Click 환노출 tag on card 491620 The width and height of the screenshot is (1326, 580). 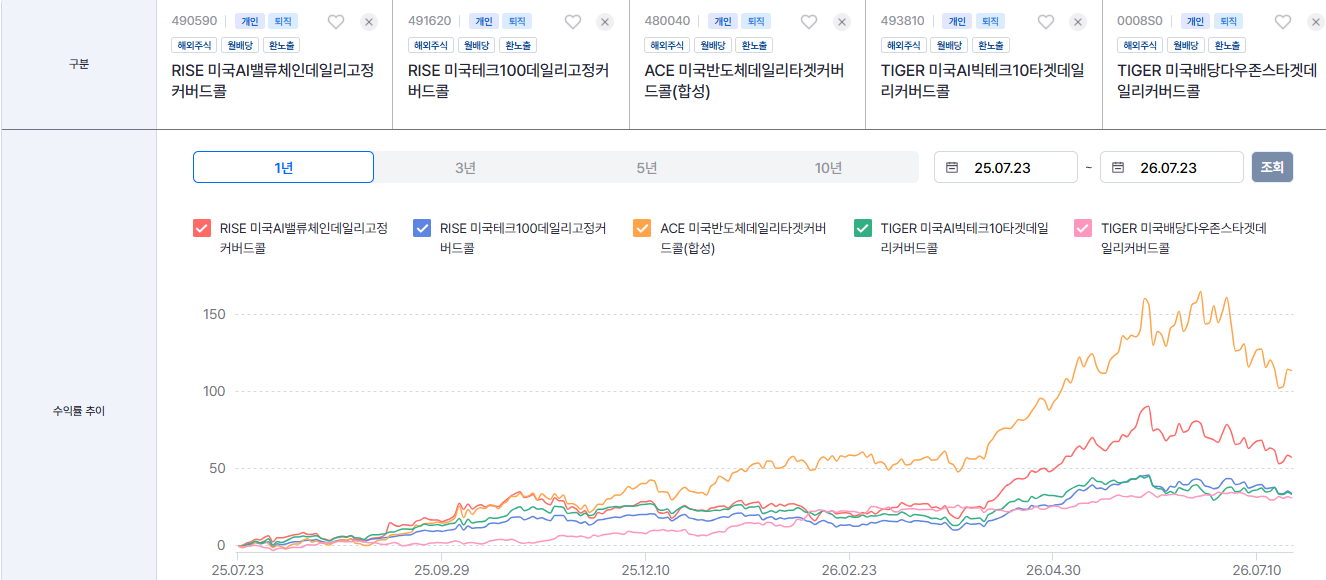point(518,45)
